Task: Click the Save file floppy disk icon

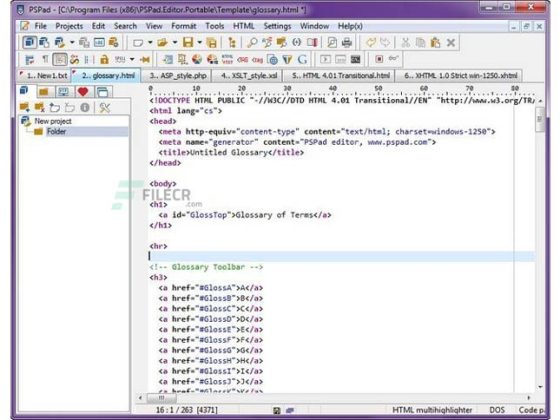Action: coord(188,42)
